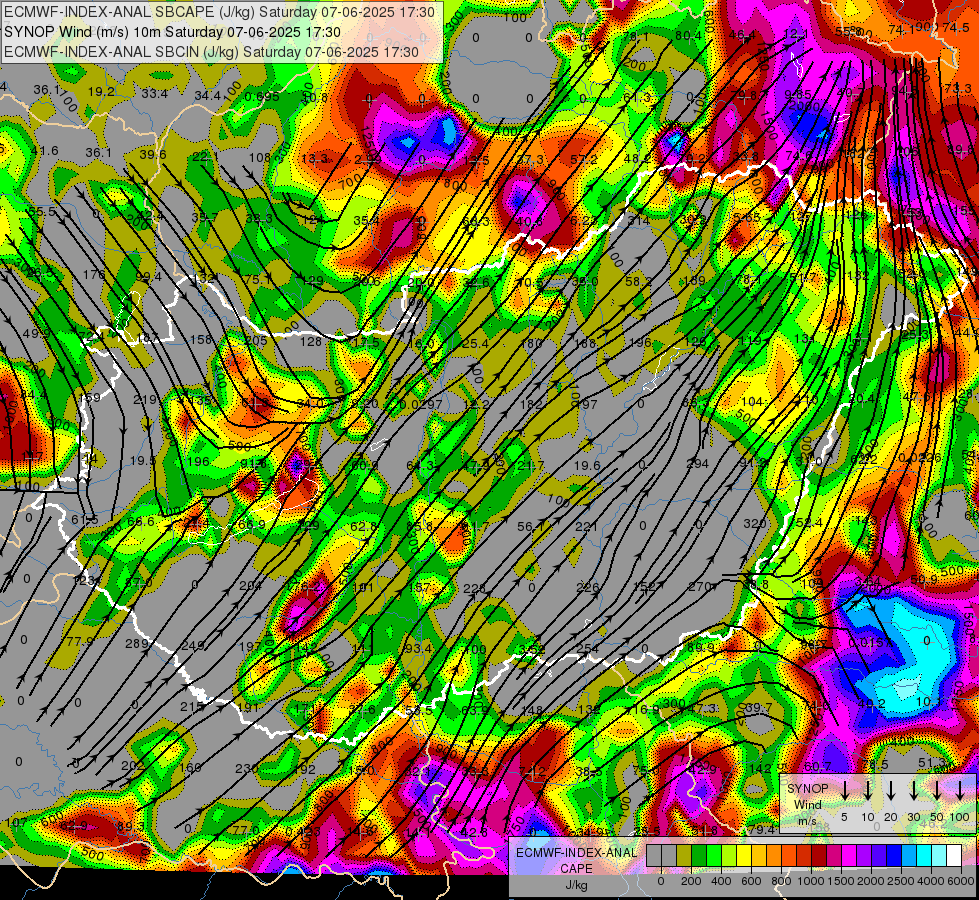
Task: Click map value 320
Action: pyautogui.click(x=755, y=523)
